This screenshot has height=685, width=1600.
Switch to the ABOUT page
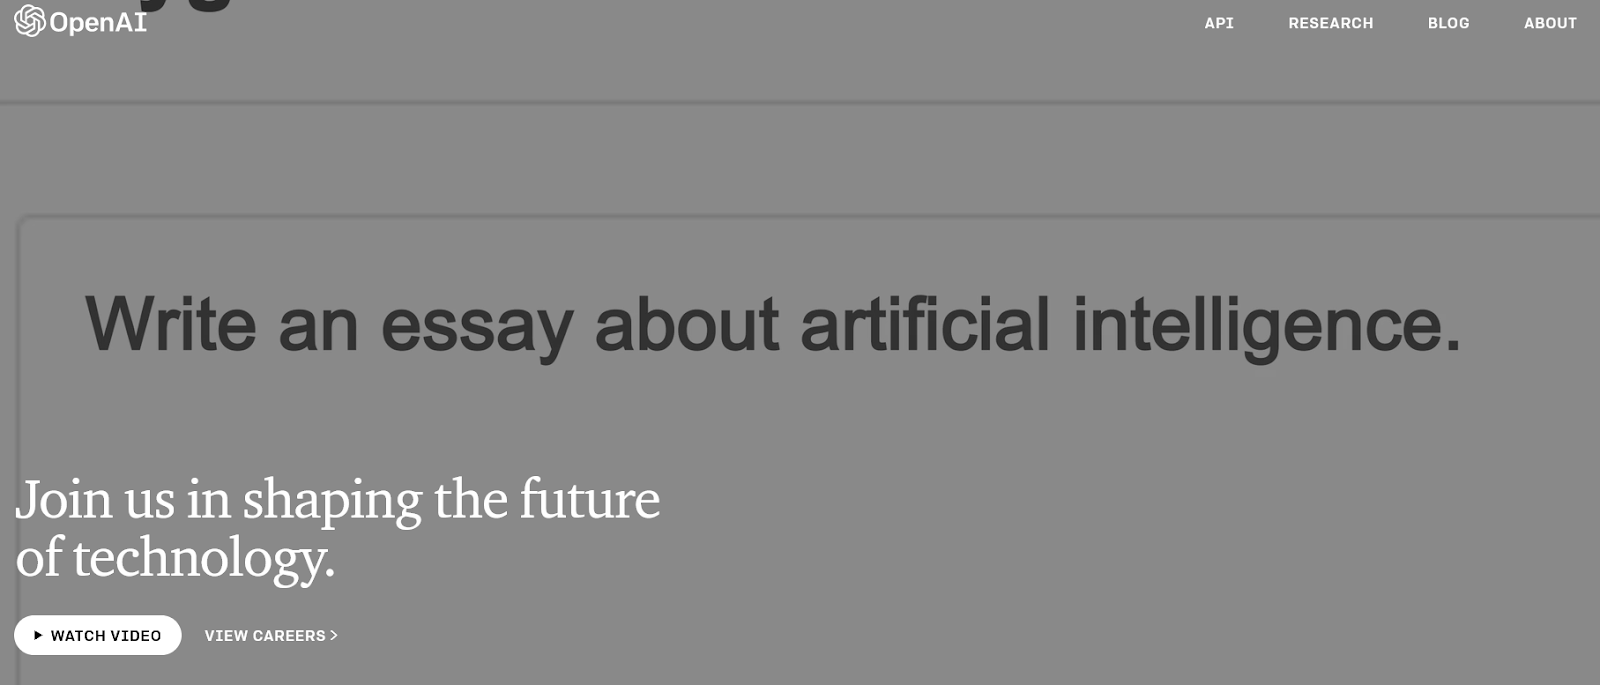point(1549,23)
